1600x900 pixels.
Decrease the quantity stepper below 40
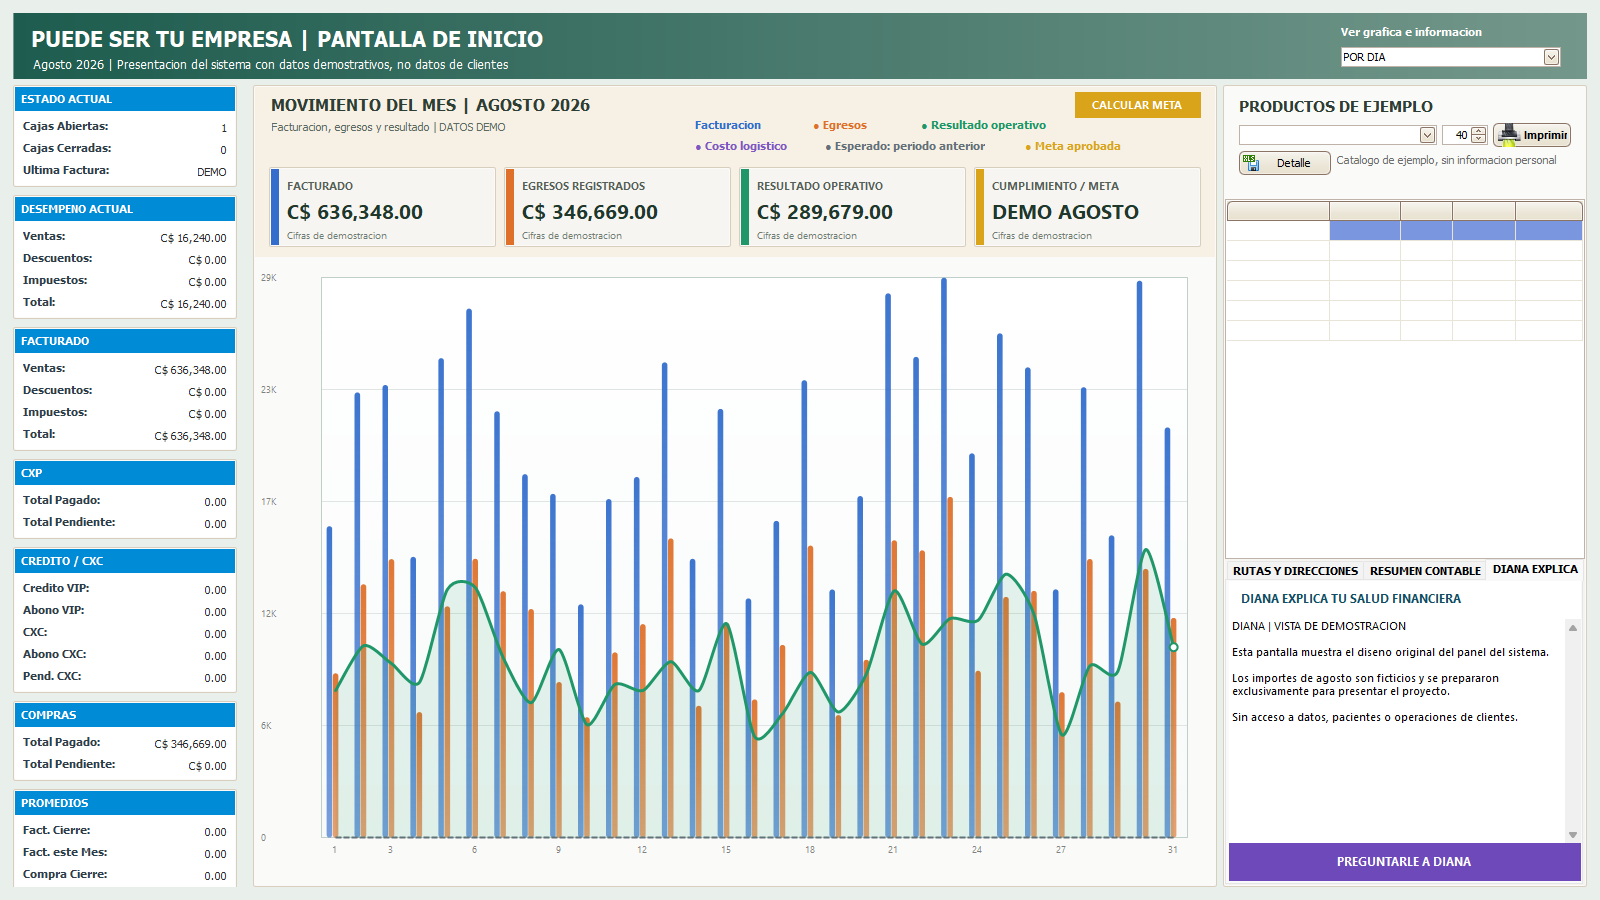click(x=1479, y=139)
